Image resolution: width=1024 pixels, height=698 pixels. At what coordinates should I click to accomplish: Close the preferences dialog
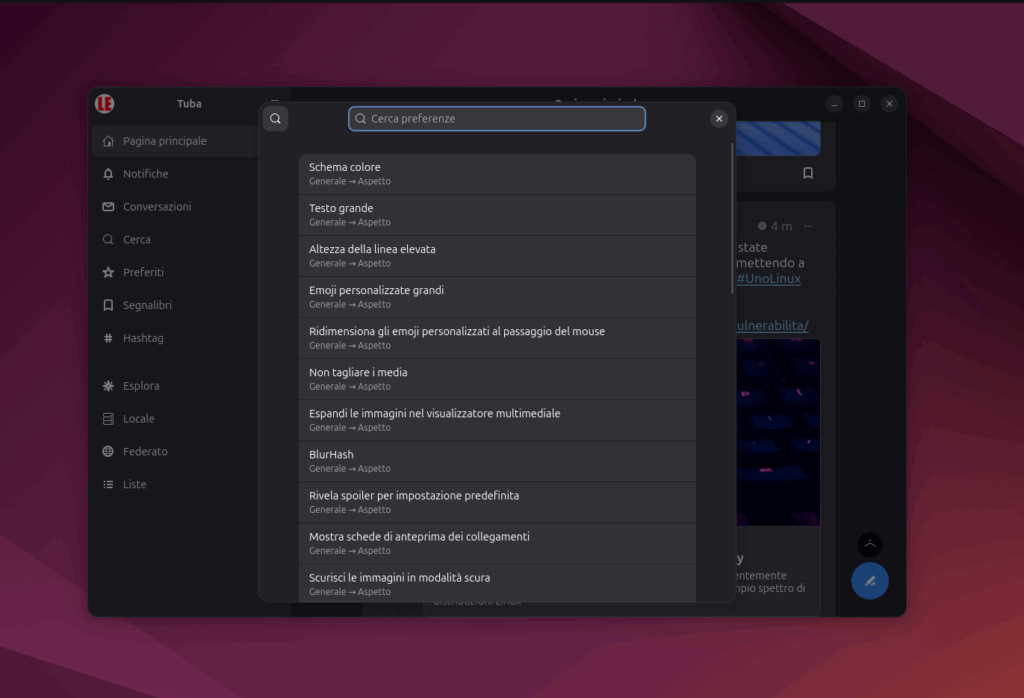tap(718, 119)
